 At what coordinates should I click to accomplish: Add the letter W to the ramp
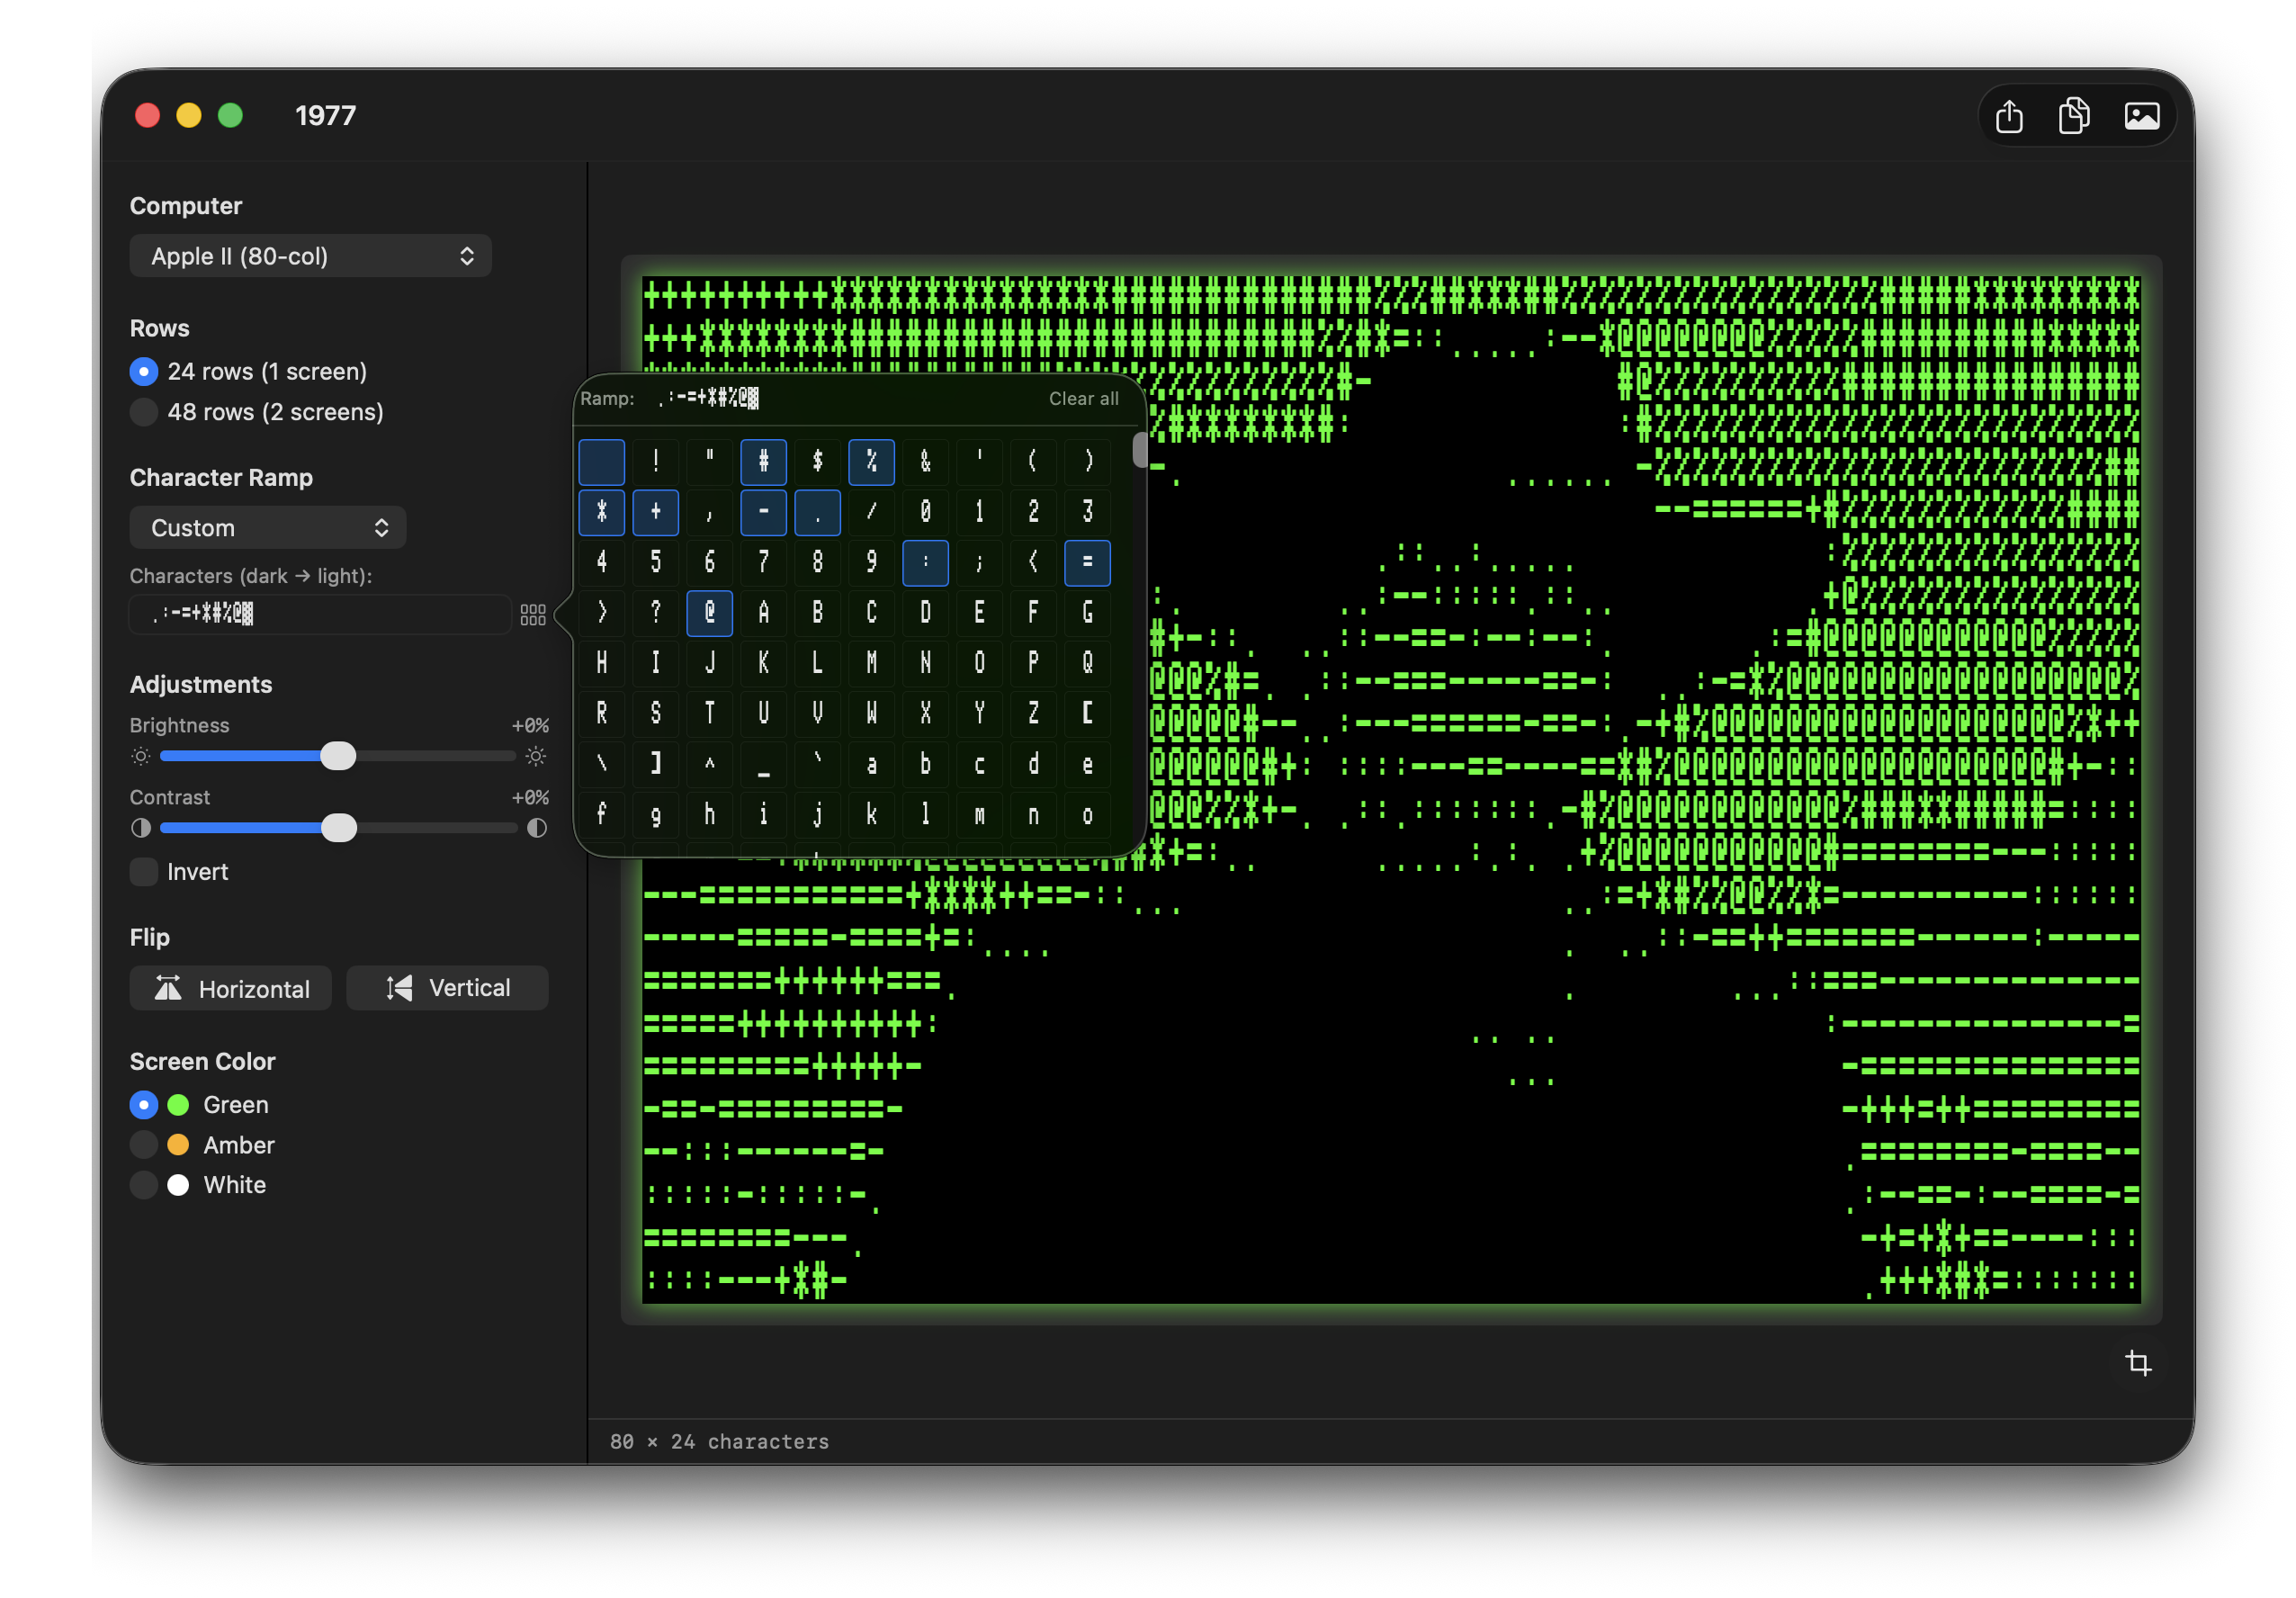[x=871, y=713]
